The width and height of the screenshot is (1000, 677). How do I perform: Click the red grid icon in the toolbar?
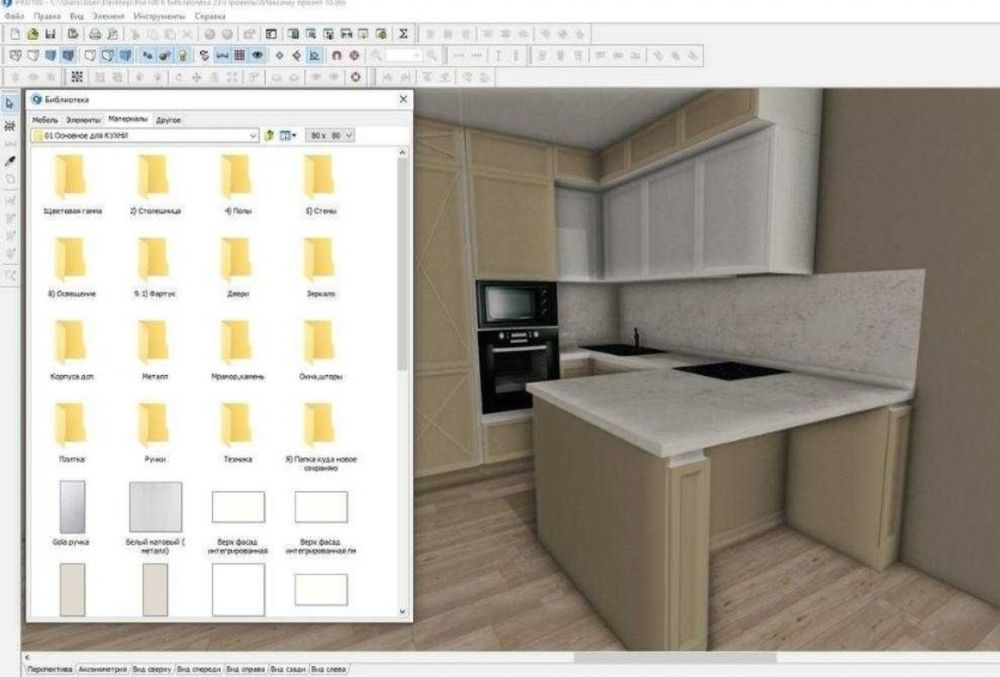[240, 55]
